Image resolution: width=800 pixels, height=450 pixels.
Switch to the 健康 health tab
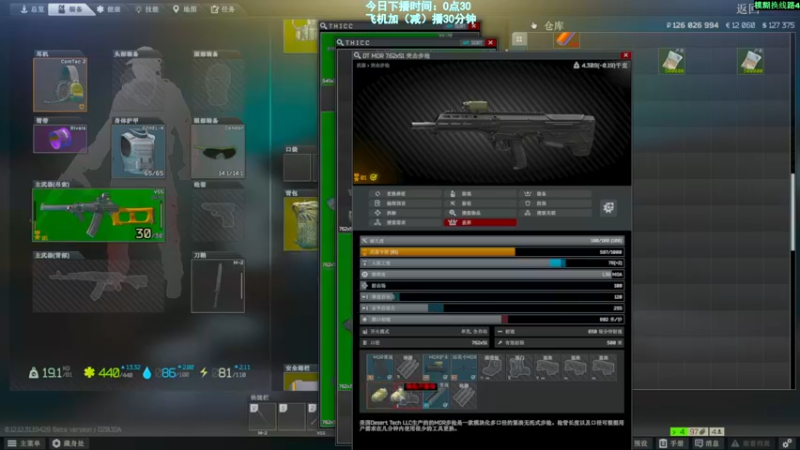tap(109, 9)
